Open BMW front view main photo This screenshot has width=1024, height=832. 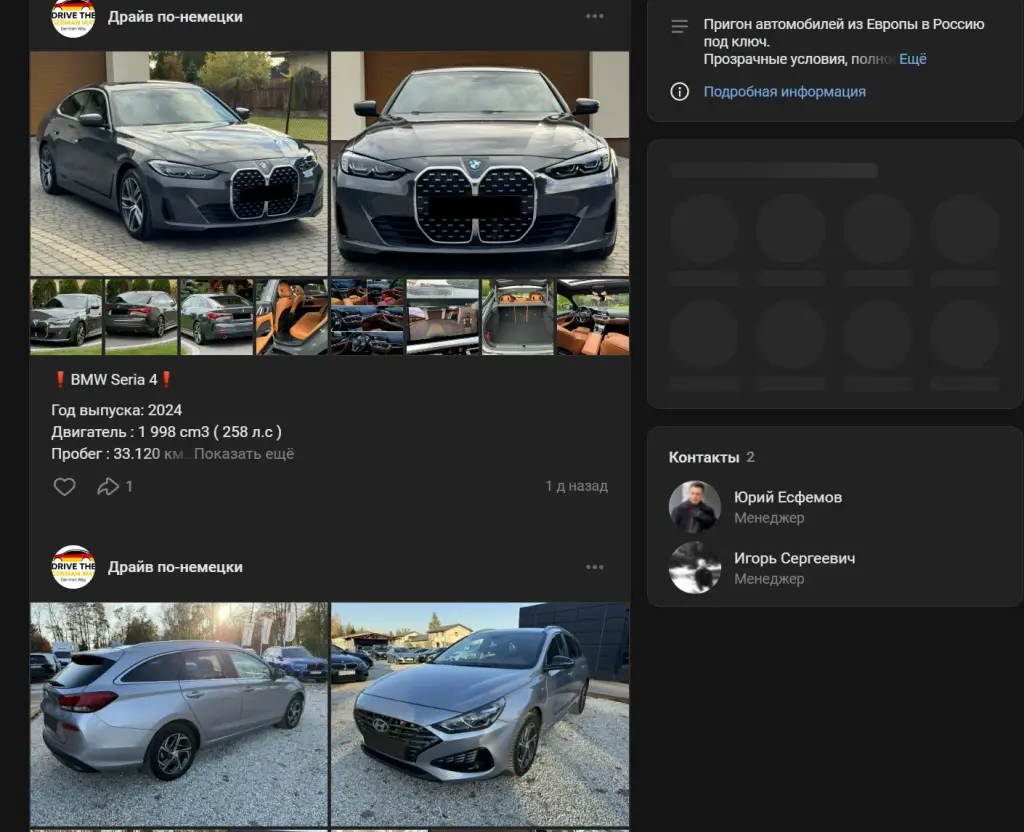(480, 164)
